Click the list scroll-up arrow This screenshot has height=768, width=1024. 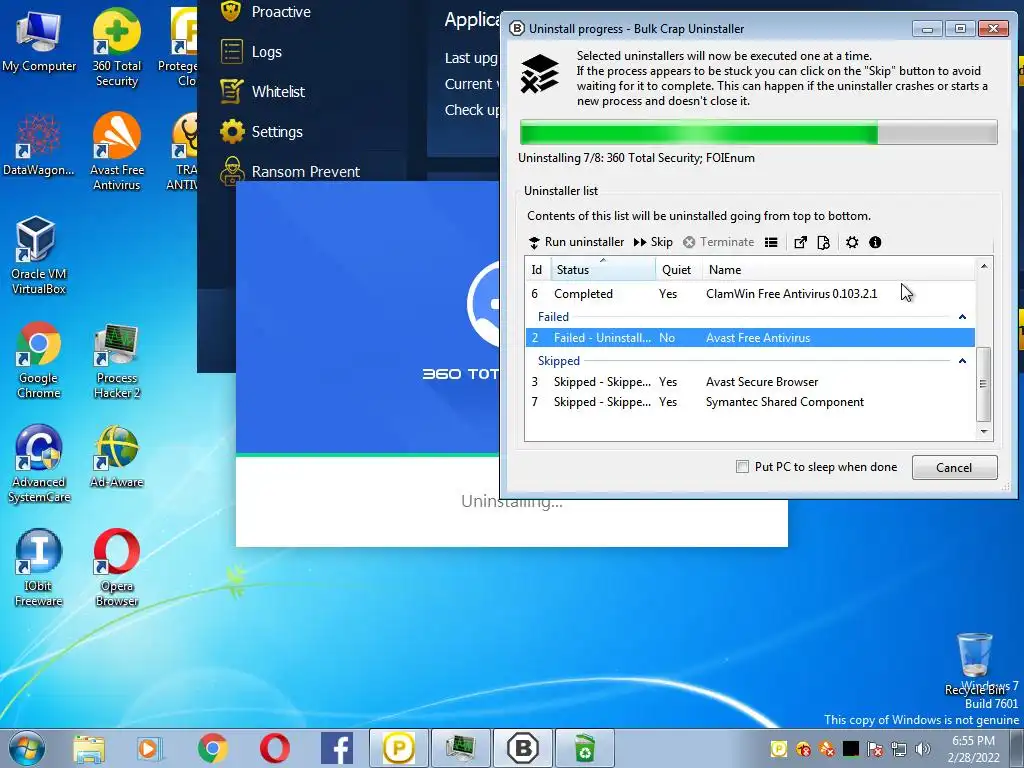[x=984, y=266]
